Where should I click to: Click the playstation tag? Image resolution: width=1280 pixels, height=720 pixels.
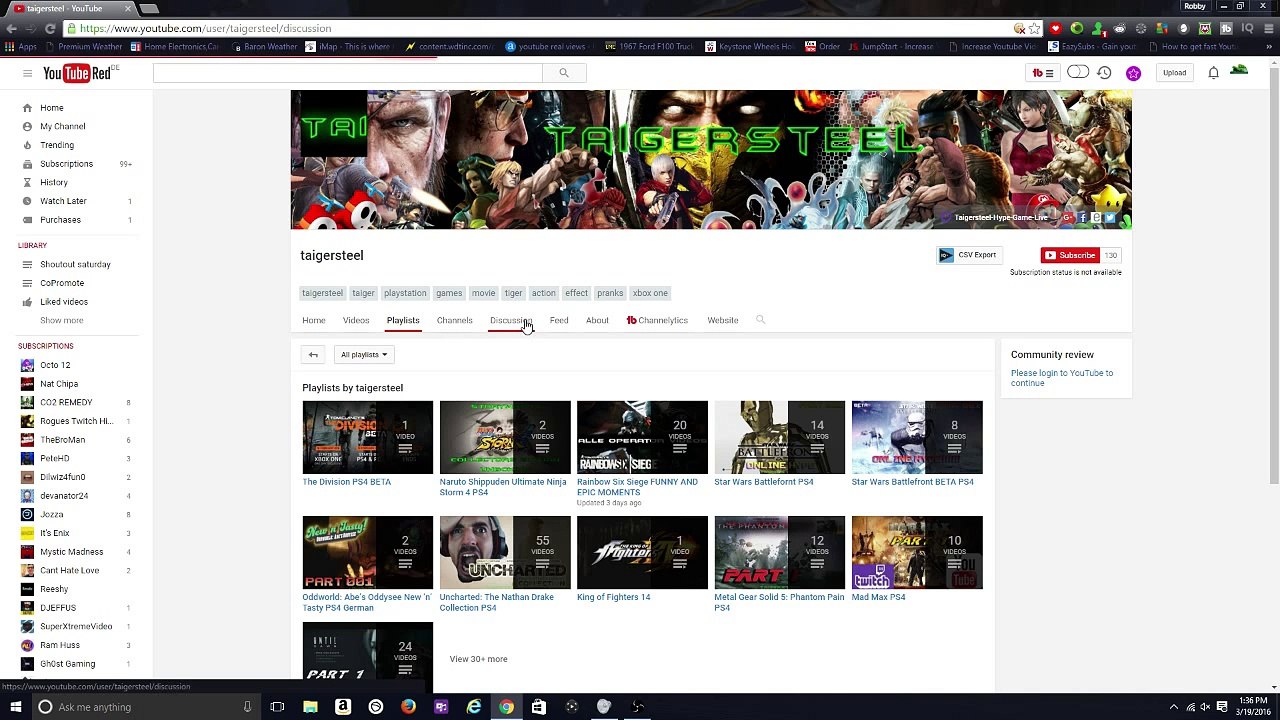click(x=405, y=293)
